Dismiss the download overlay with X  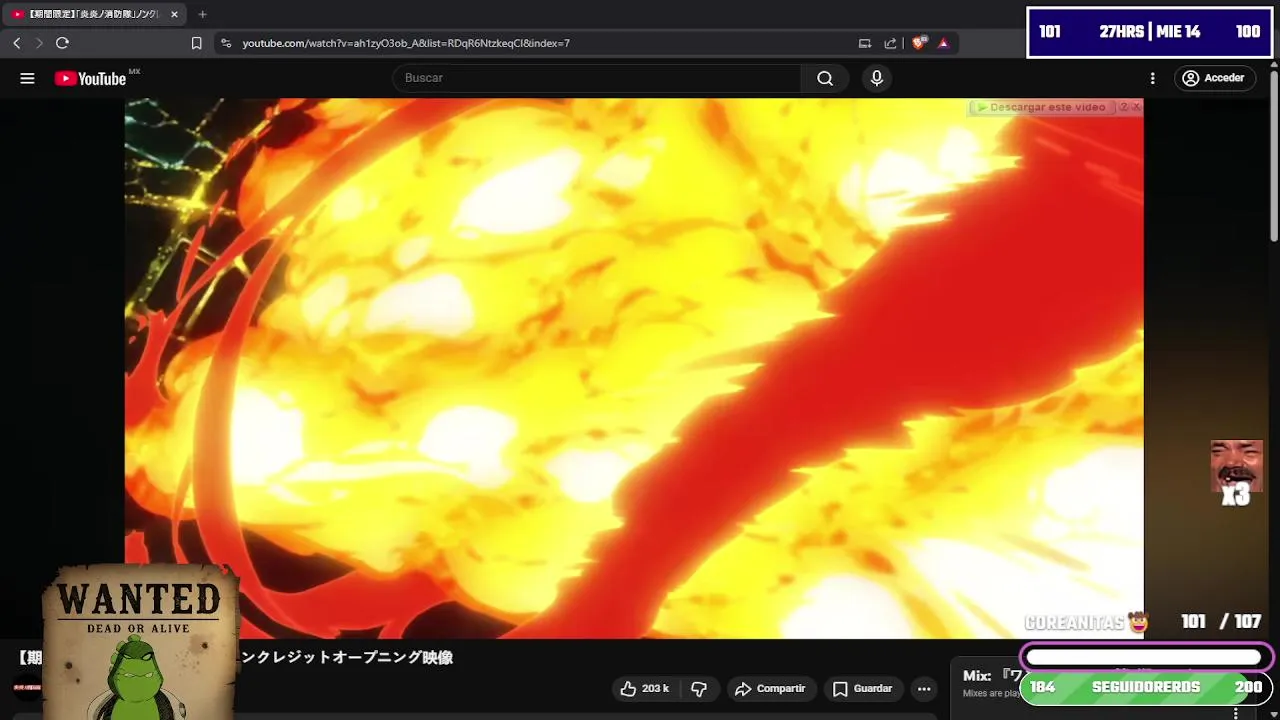[1136, 107]
